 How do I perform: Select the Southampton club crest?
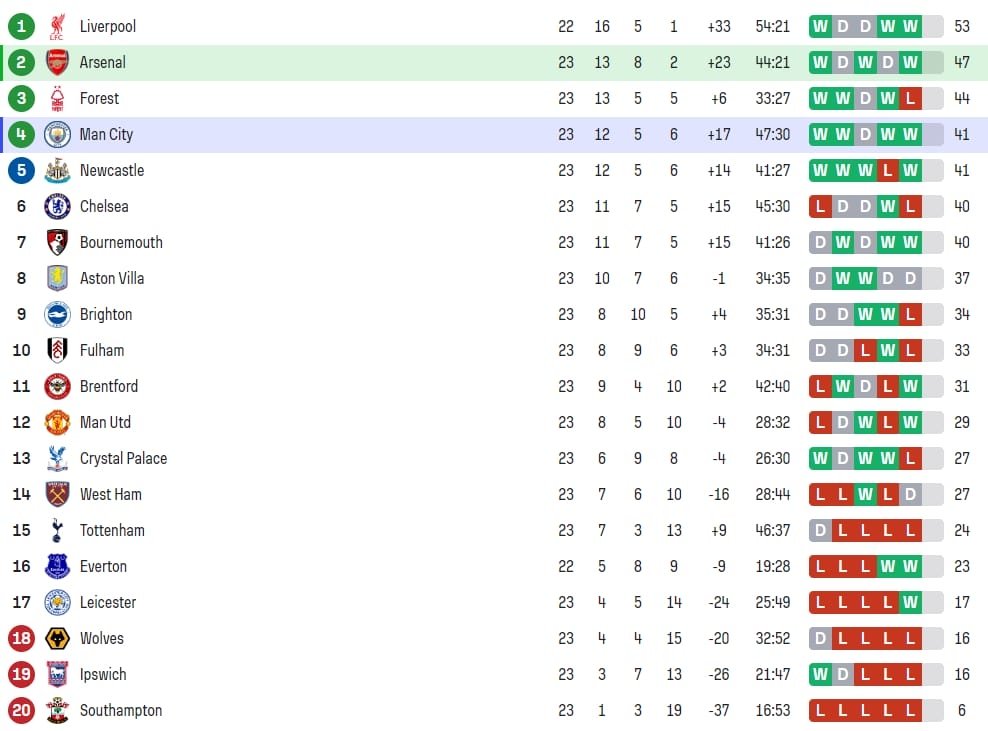point(57,710)
